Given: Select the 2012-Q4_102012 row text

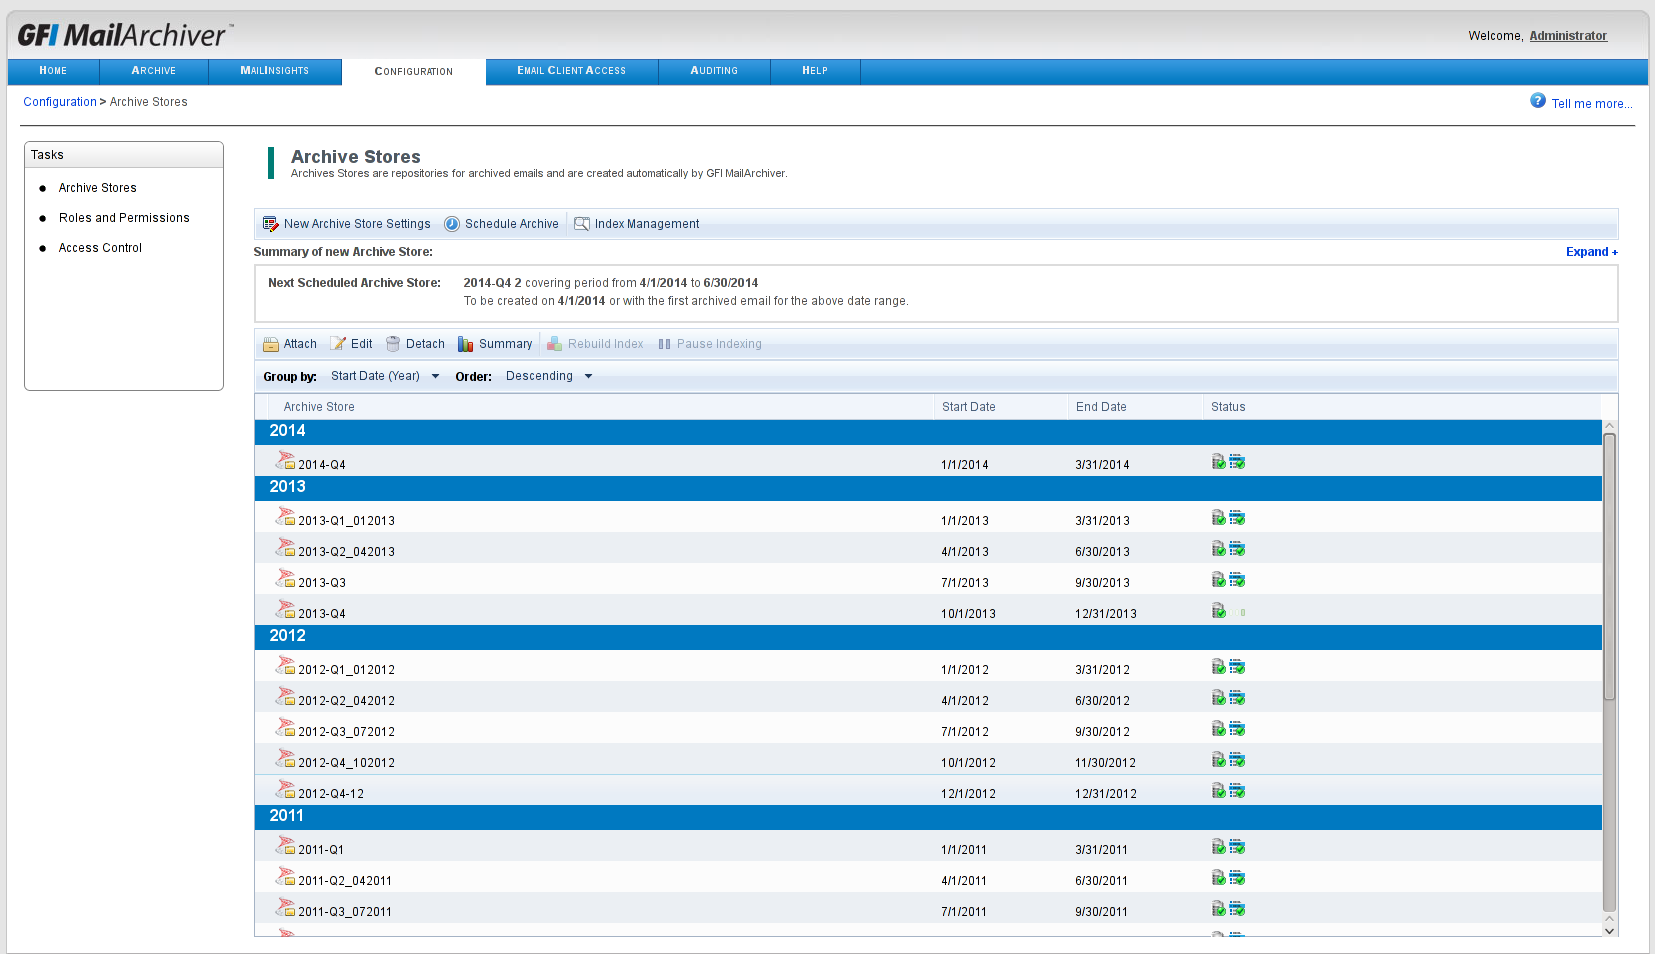Looking at the screenshot, I should click(346, 763).
